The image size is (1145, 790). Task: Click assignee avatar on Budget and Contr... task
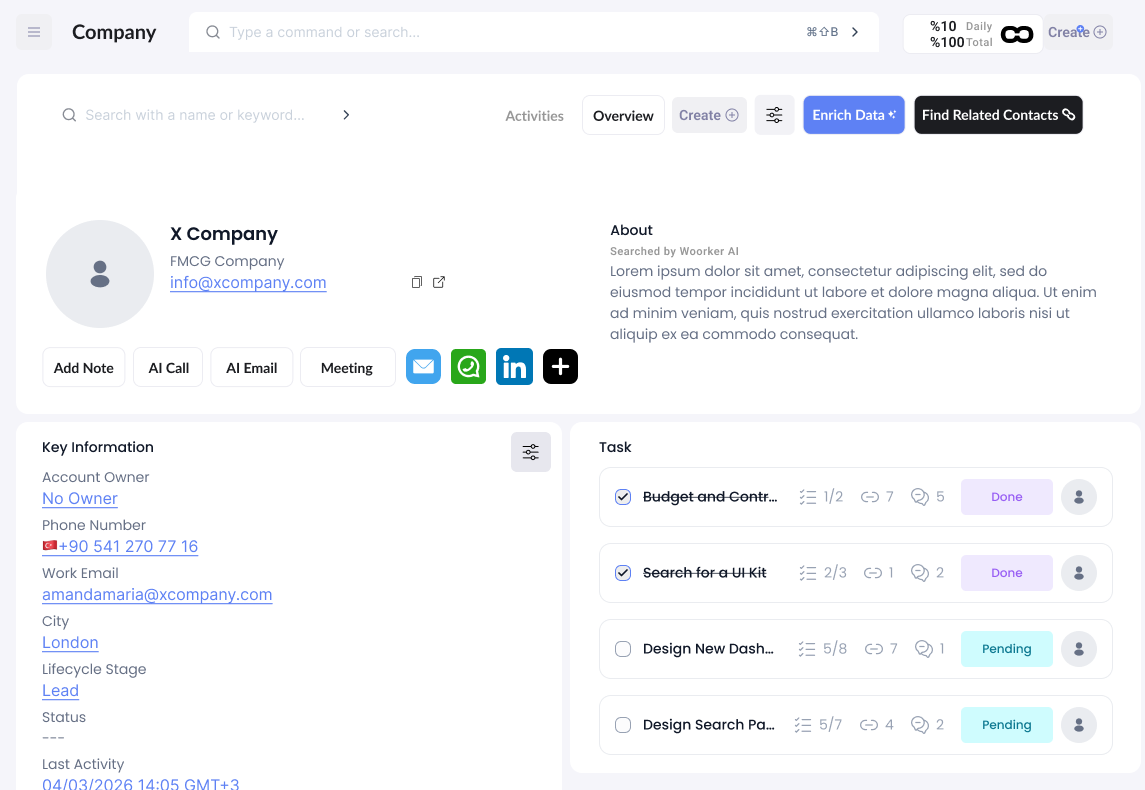(x=1079, y=497)
